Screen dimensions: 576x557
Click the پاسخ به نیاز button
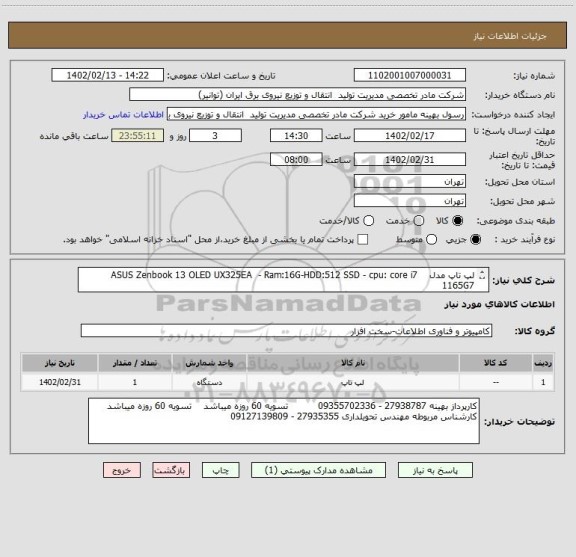tap(435, 470)
